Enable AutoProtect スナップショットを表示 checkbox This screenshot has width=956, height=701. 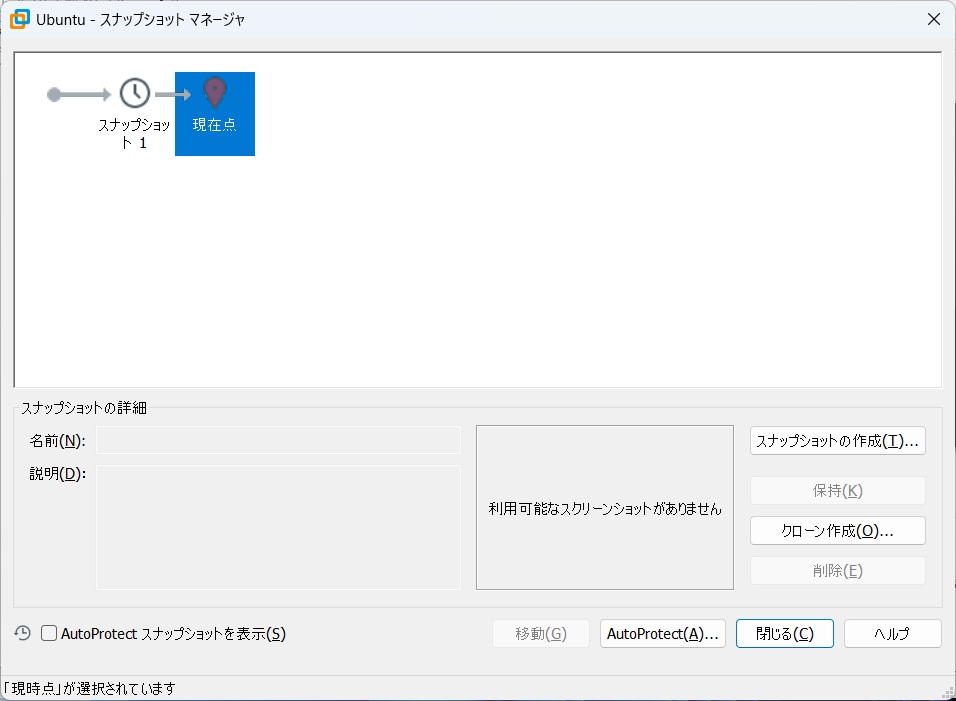click(49, 633)
